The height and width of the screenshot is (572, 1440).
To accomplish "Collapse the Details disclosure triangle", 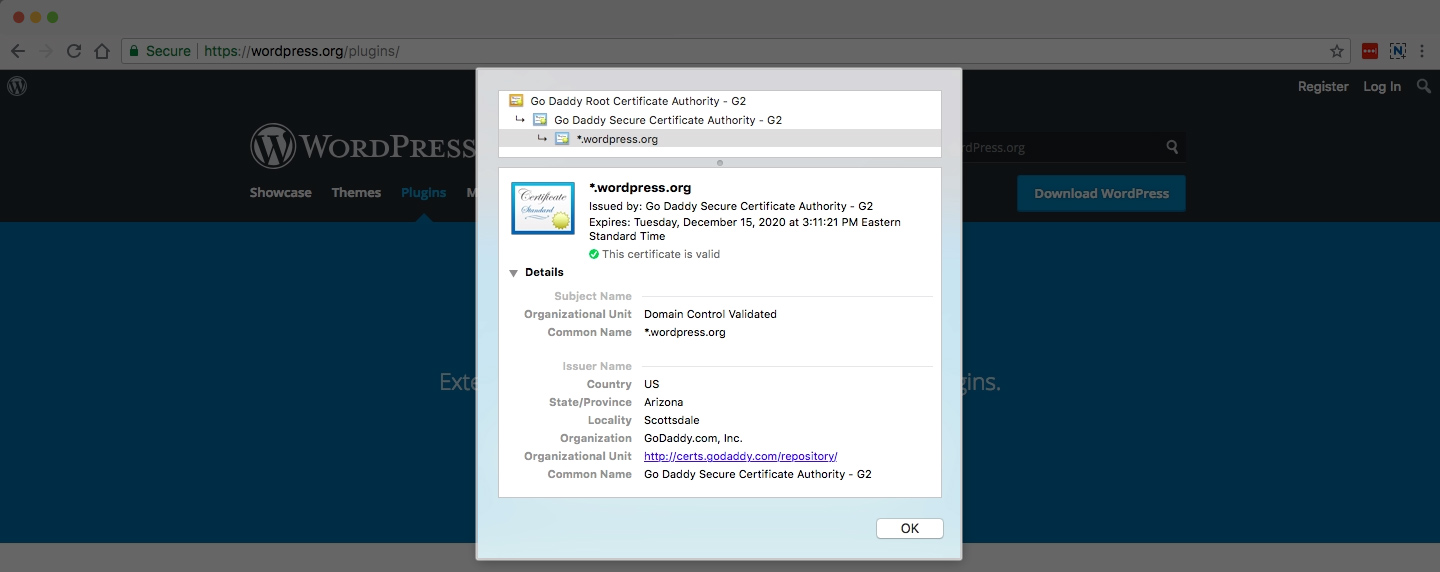I will point(513,273).
